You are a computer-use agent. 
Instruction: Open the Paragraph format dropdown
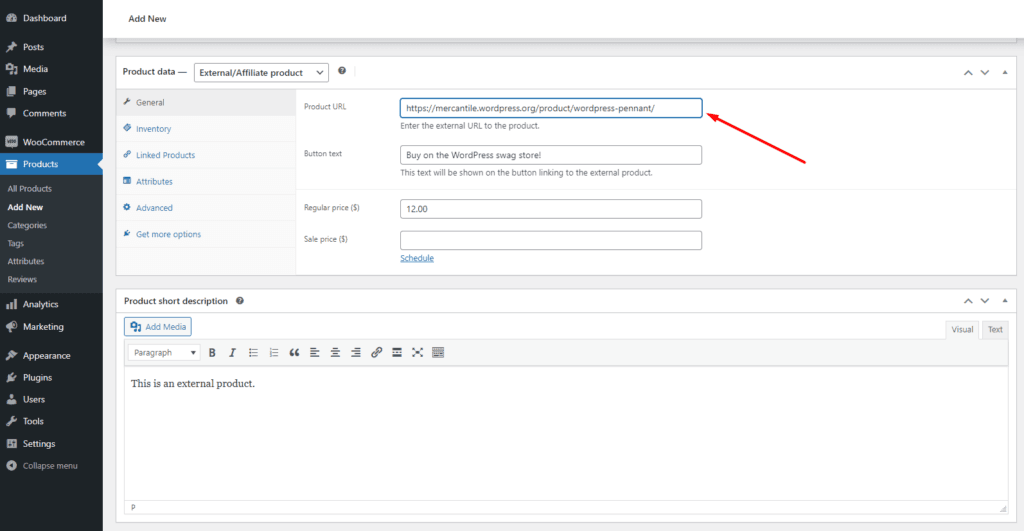click(163, 353)
